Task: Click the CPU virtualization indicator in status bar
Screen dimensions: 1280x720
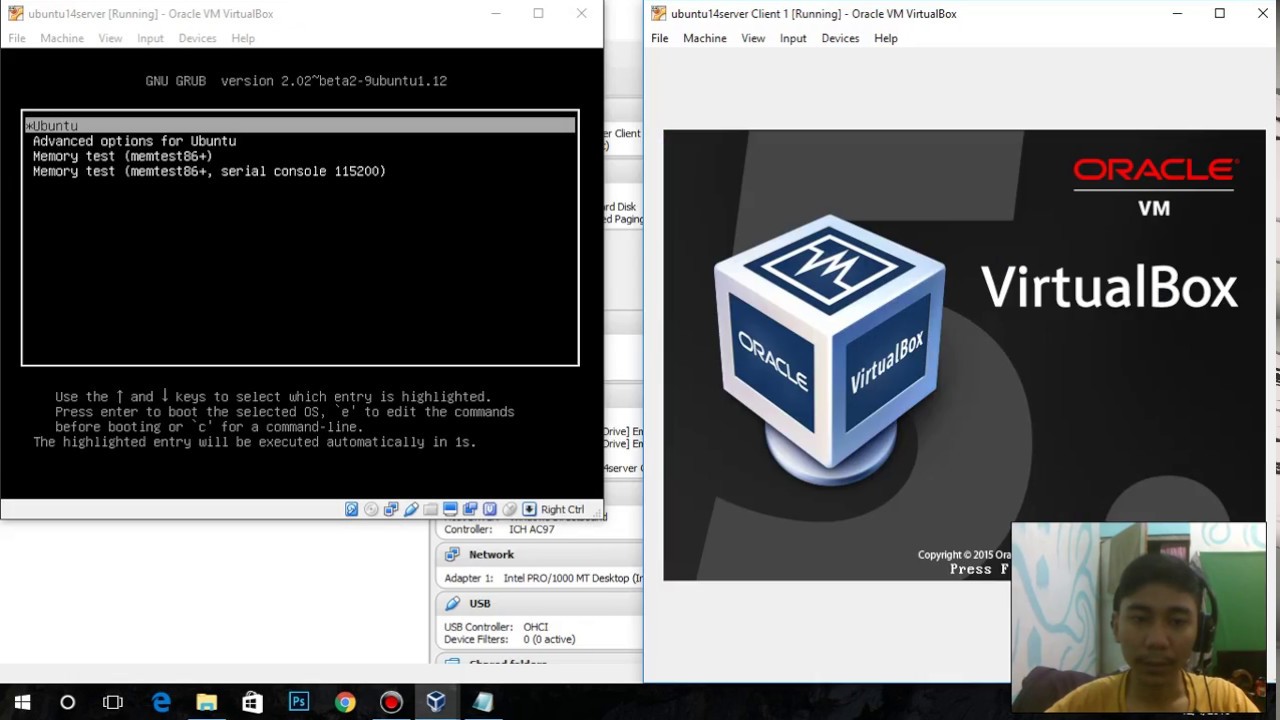Action: click(490, 509)
